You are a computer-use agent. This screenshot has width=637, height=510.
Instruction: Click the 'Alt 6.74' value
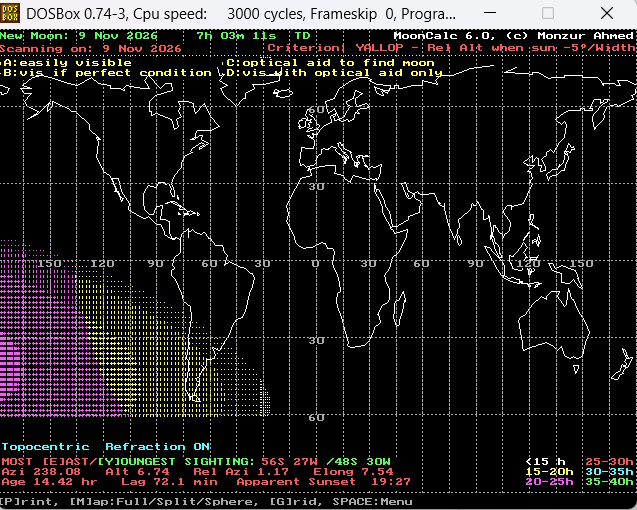[137, 472]
